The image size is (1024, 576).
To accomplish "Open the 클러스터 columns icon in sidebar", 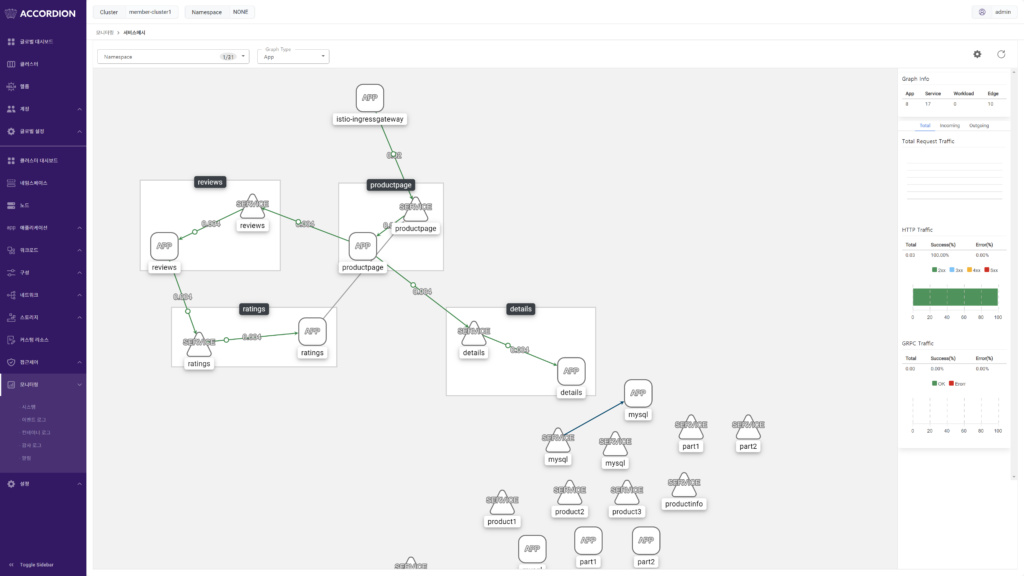I will [x=11, y=64].
